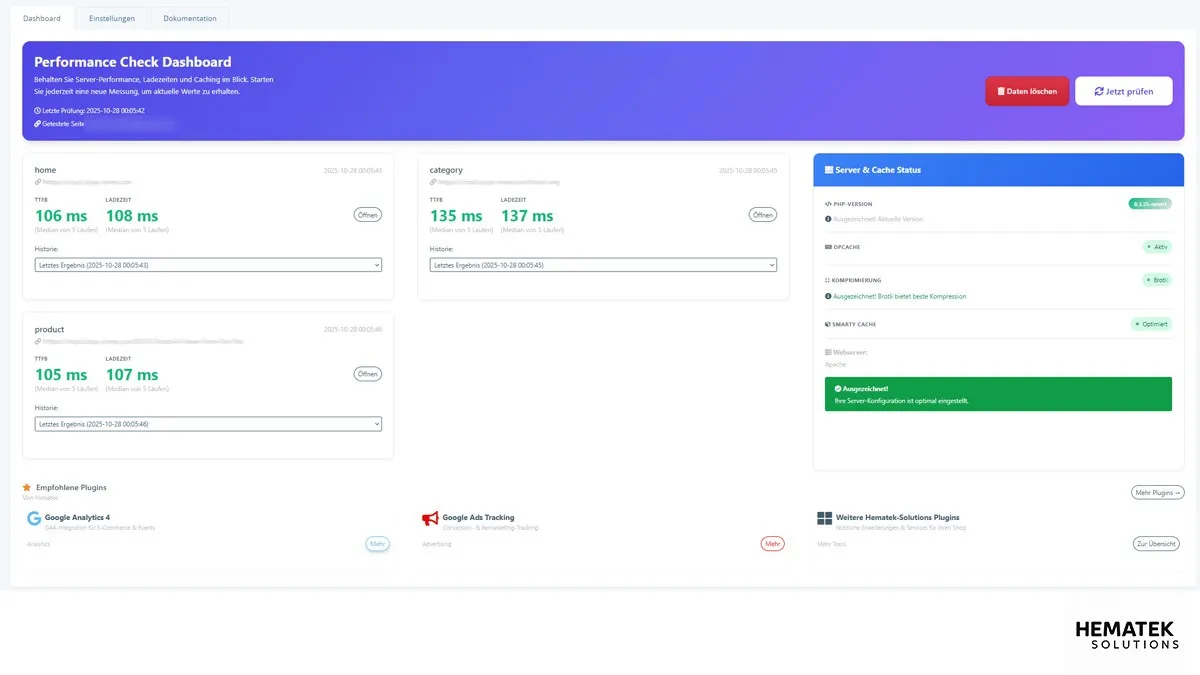1200x675 pixels.
Task: Click the star icon beside Empfohlene Plugins
Action: pyautogui.click(x=27, y=488)
